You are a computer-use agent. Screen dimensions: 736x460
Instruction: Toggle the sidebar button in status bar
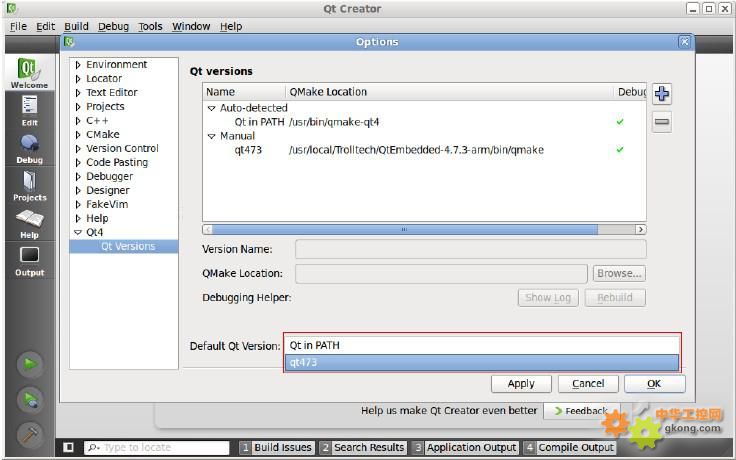[69, 447]
